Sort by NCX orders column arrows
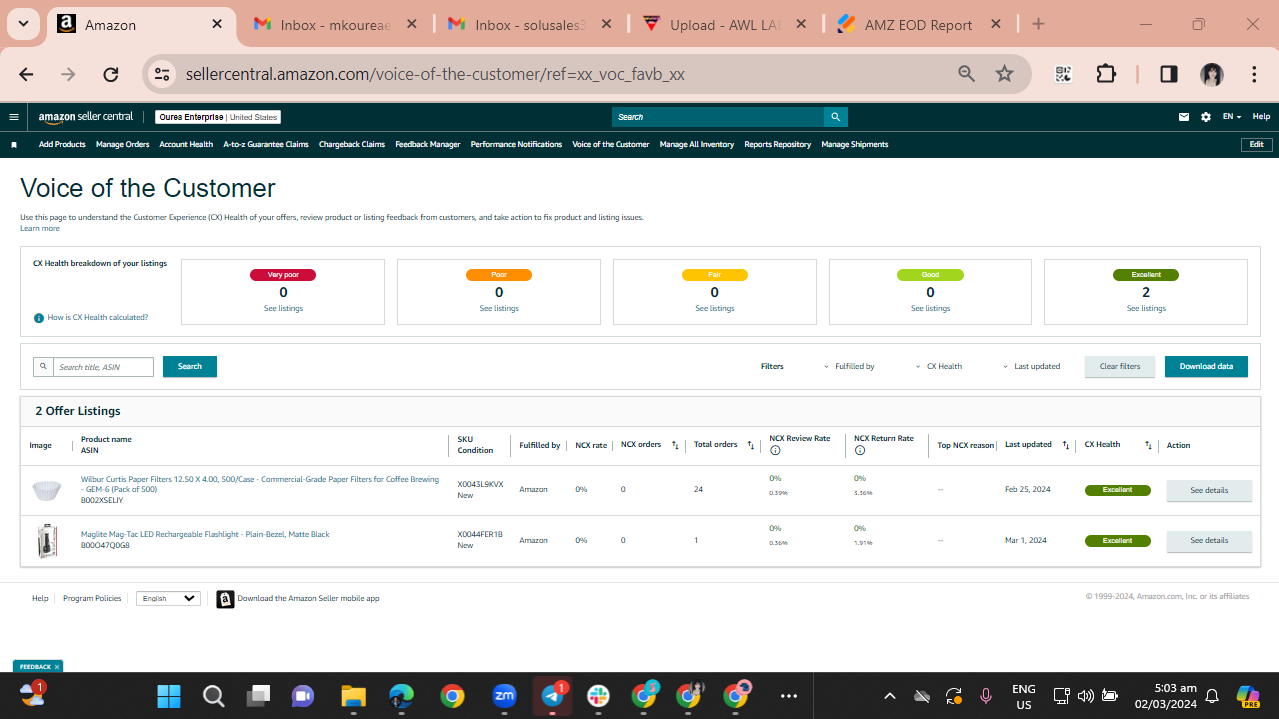 click(x=675, y=445)
